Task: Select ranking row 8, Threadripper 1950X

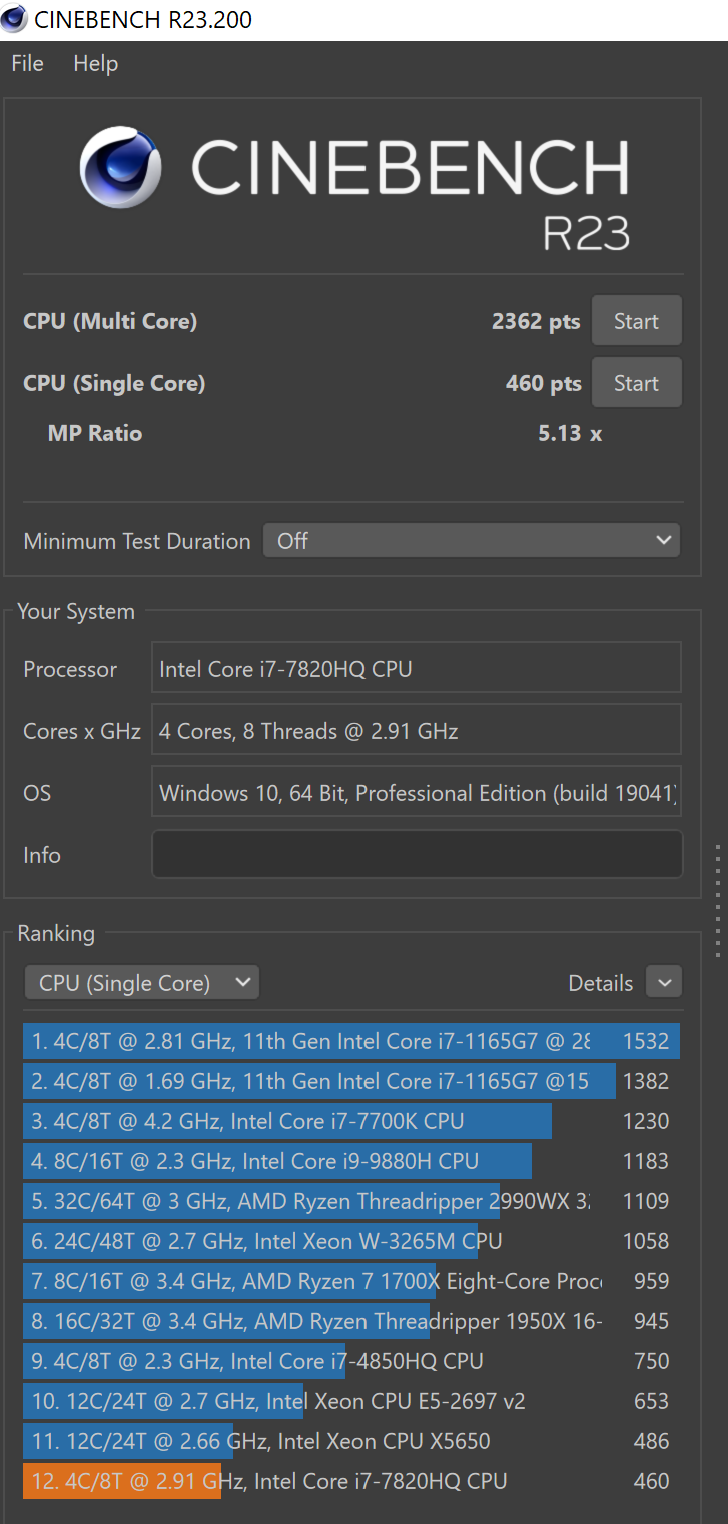Action: (352, 1321)
